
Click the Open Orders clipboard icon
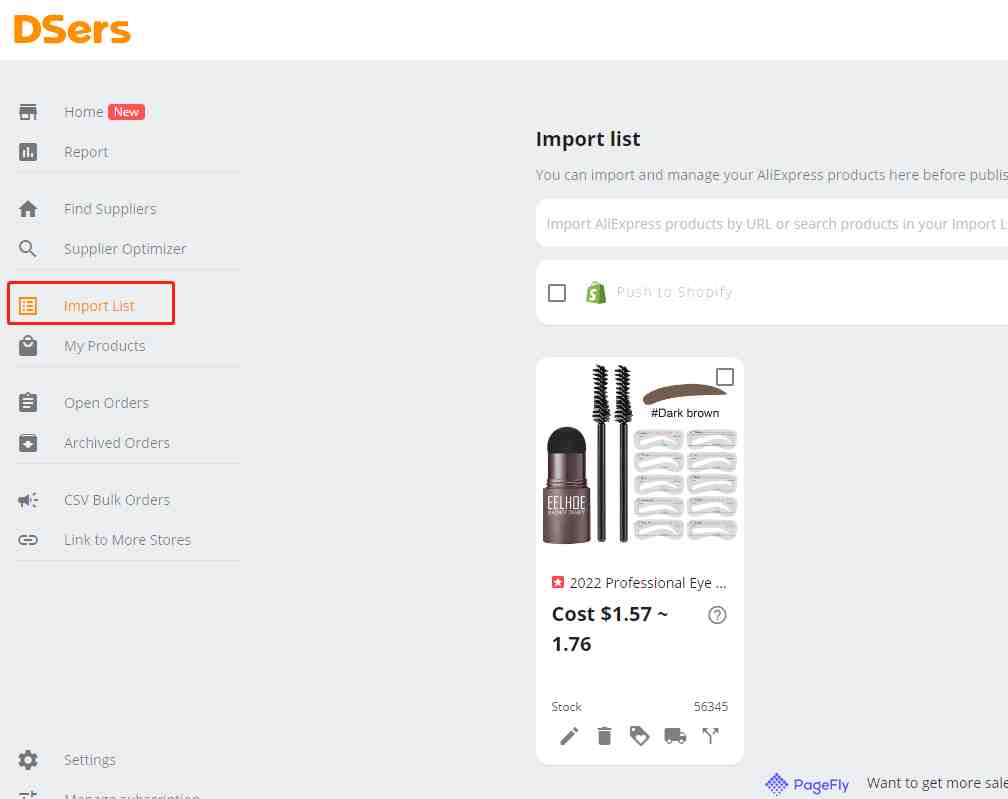tap(28, 403)
